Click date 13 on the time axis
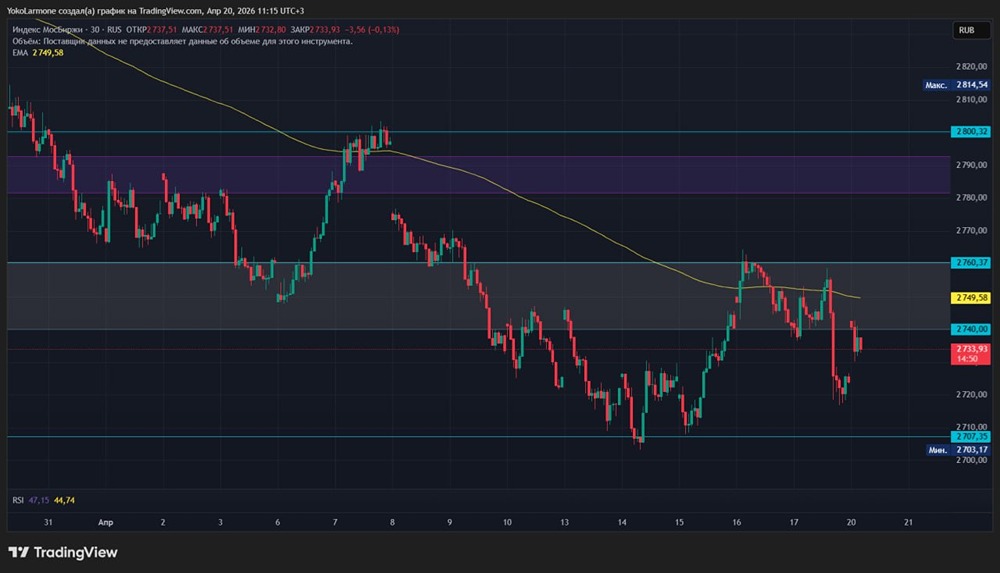Image resolution: width=1000 pixels, height=573 pixels. pyautogui.click(x=564, y=522)
